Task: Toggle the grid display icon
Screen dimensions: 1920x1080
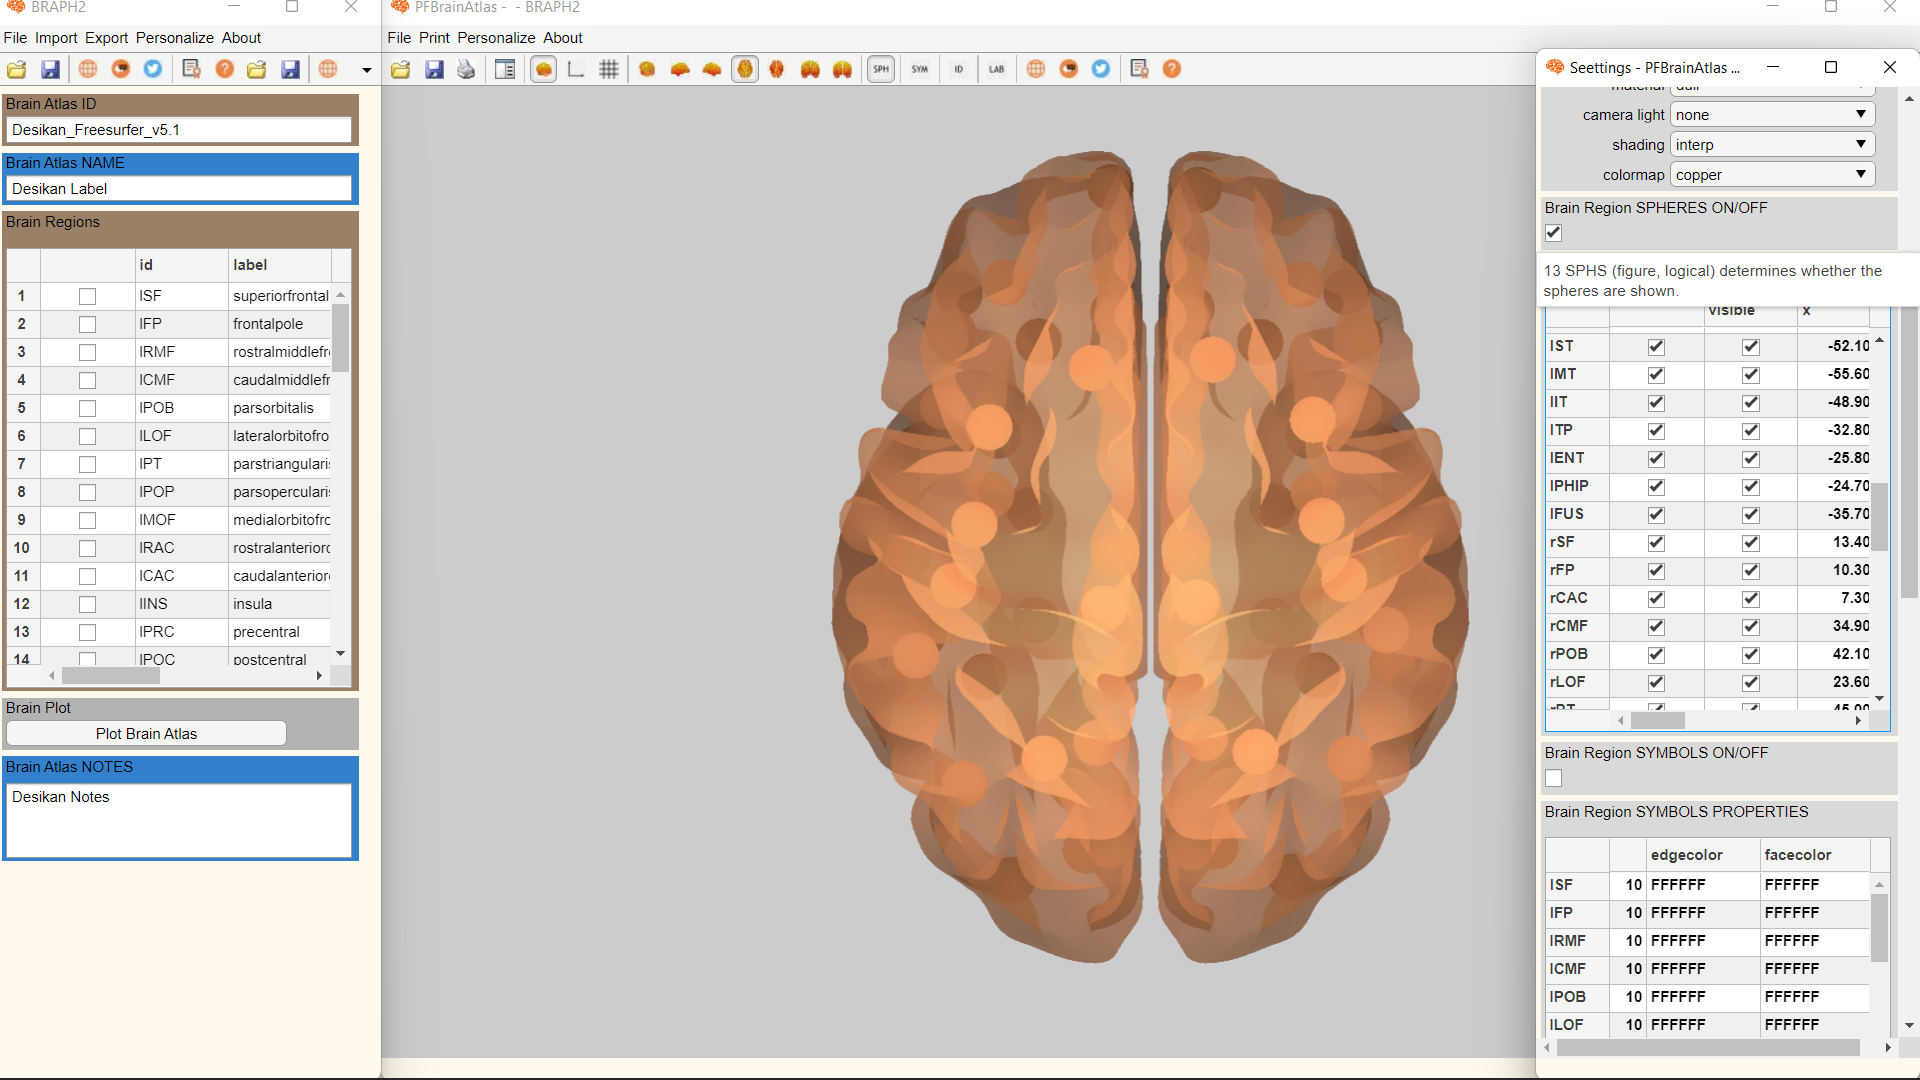Action: click(608, 69)
